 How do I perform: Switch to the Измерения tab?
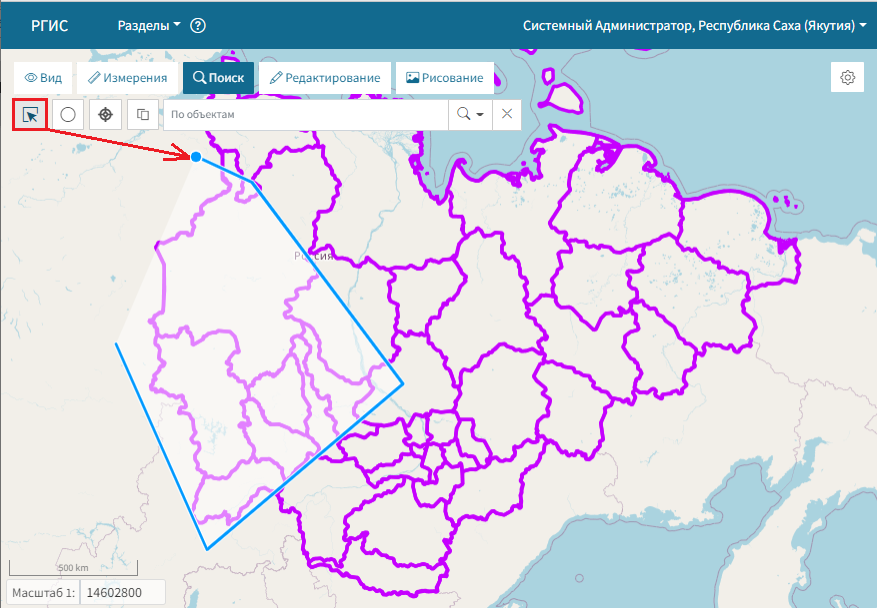pos(127,78)
